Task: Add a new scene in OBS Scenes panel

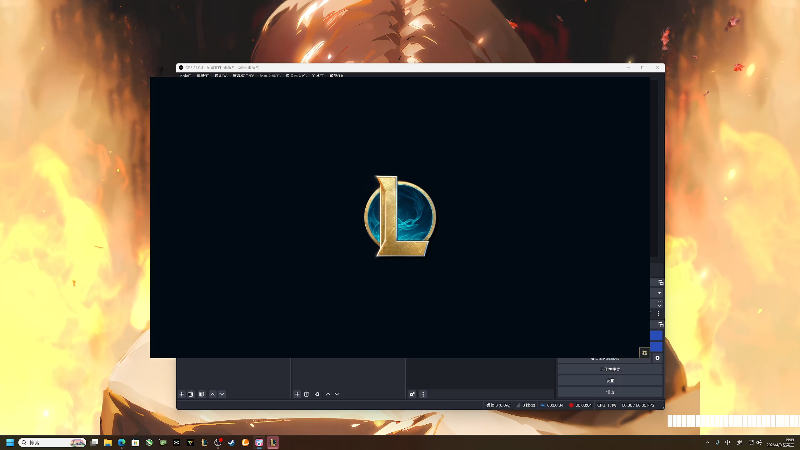Action: (182, 394)
